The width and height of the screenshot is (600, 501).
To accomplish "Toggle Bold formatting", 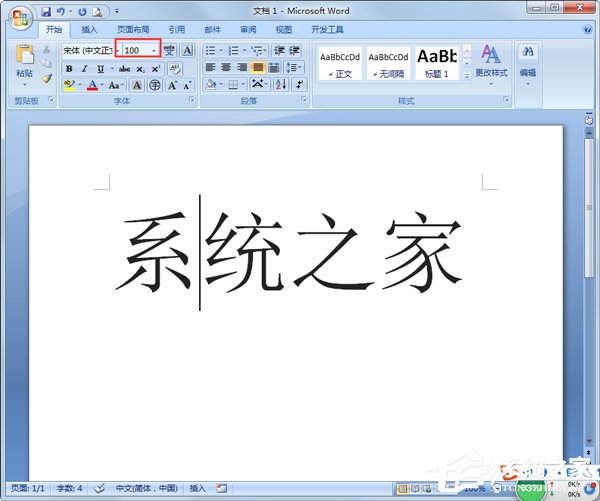I will [x=69, y=68].
